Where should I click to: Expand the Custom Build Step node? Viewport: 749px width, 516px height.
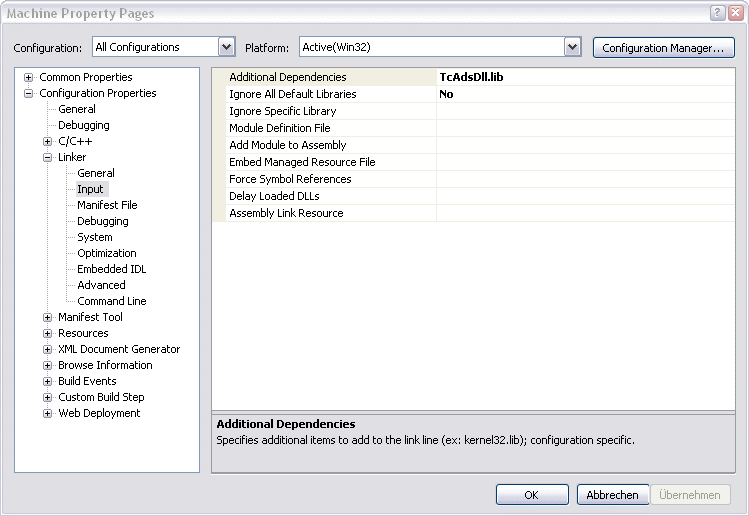[x=47, y=398]
